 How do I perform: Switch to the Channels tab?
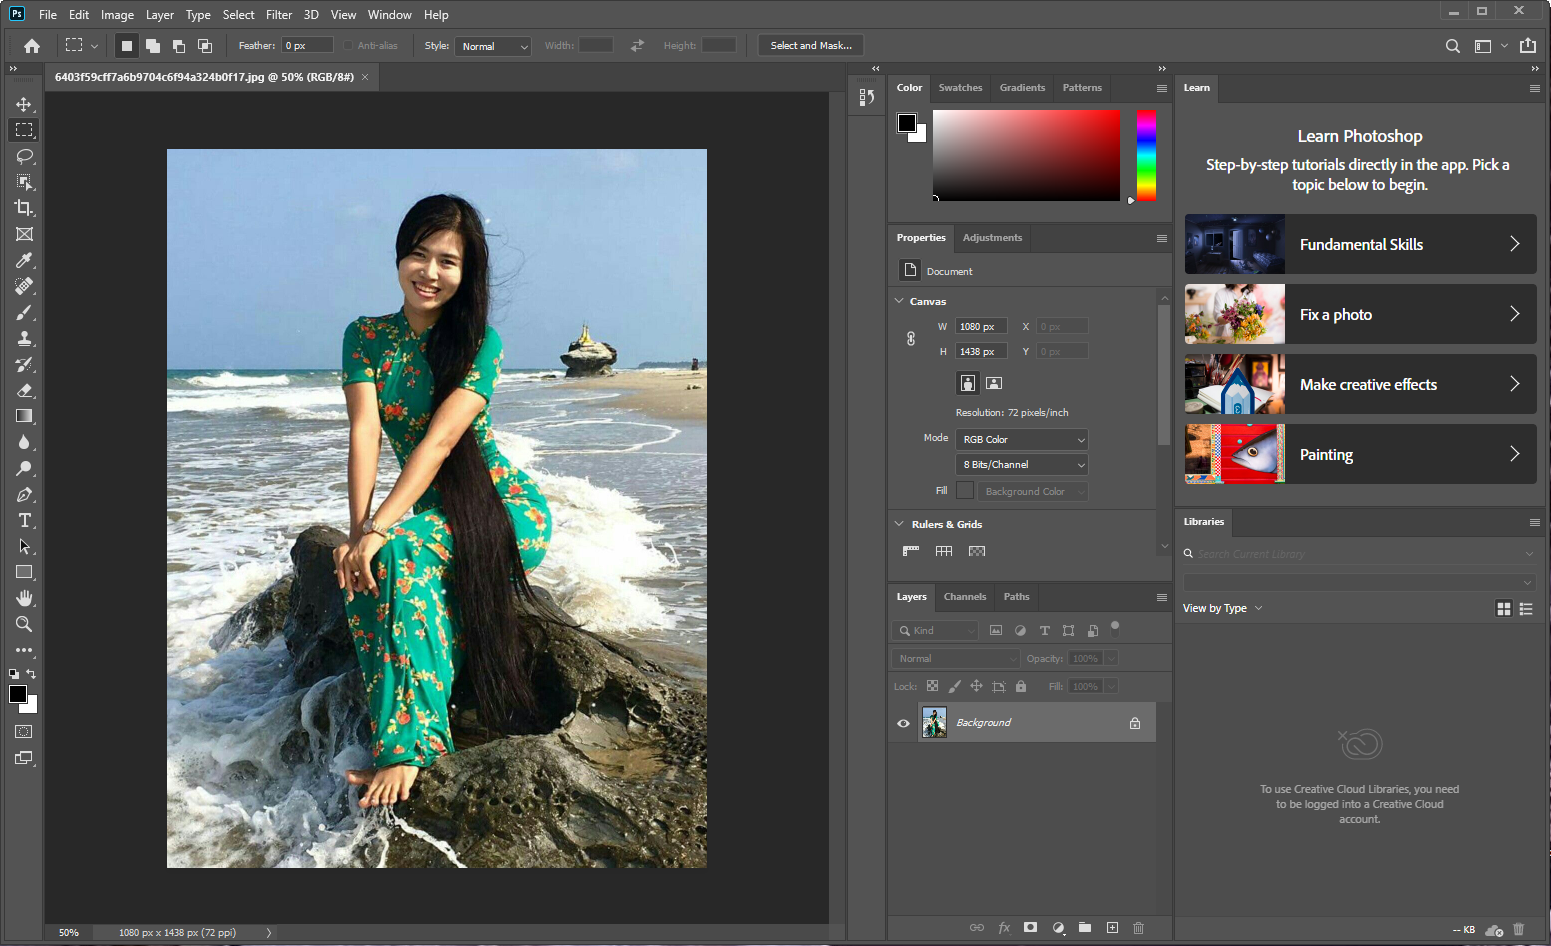(964, 597)
